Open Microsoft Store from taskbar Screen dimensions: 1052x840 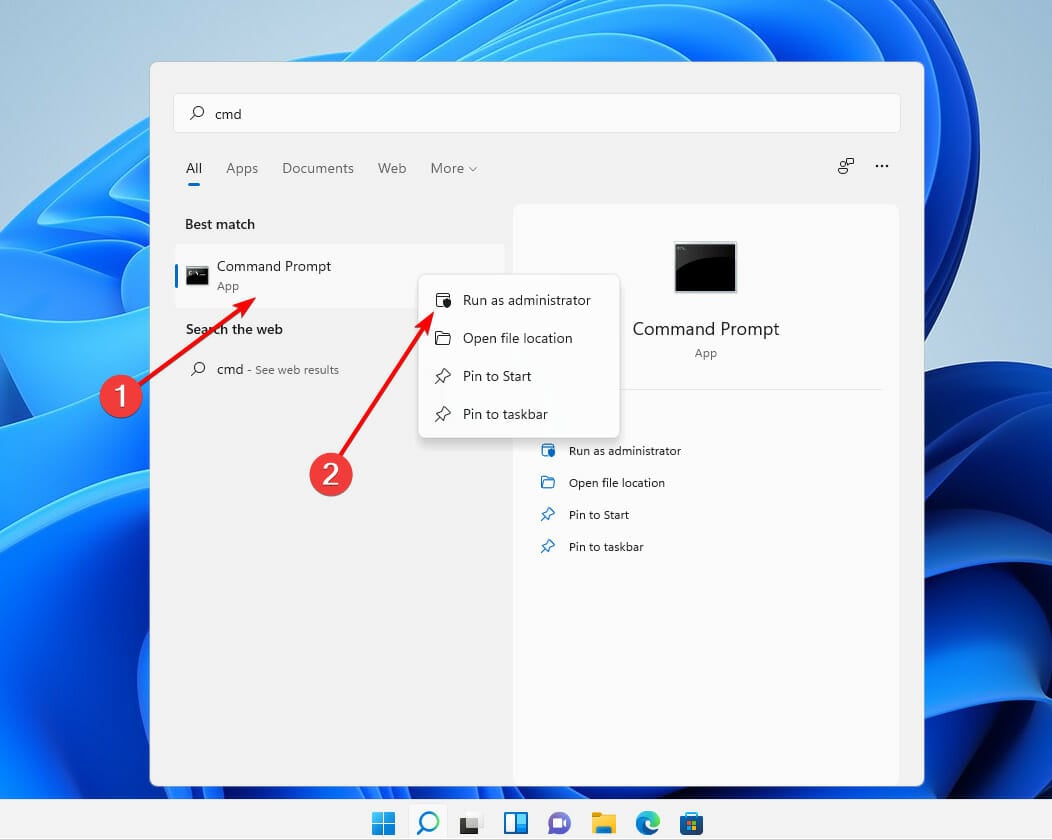point(691,823)
